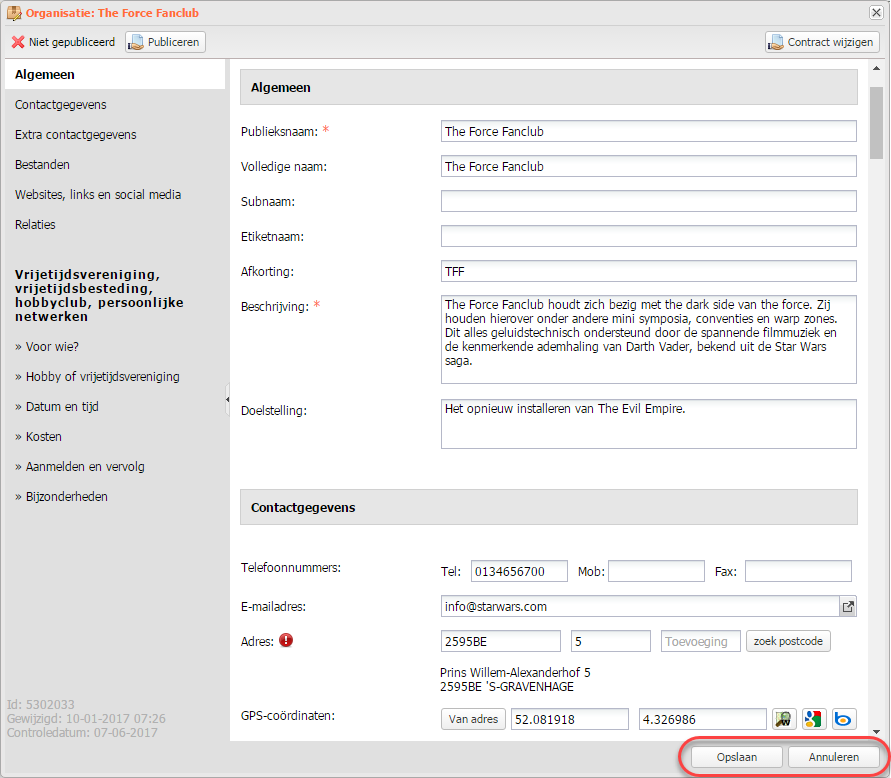Click the organisation icon in the title bar
This screenshot has height=778, width=891.
coord(14,13)
